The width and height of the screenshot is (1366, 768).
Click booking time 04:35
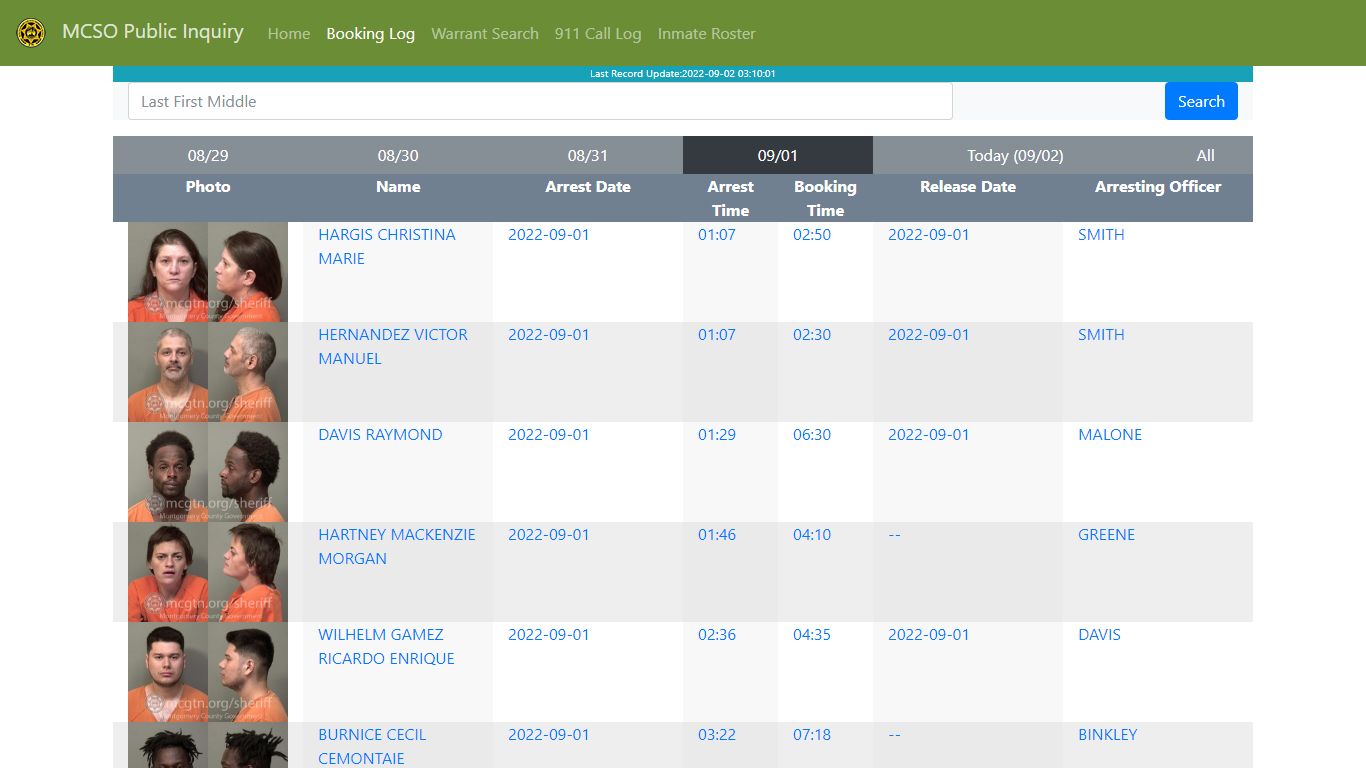812,634
